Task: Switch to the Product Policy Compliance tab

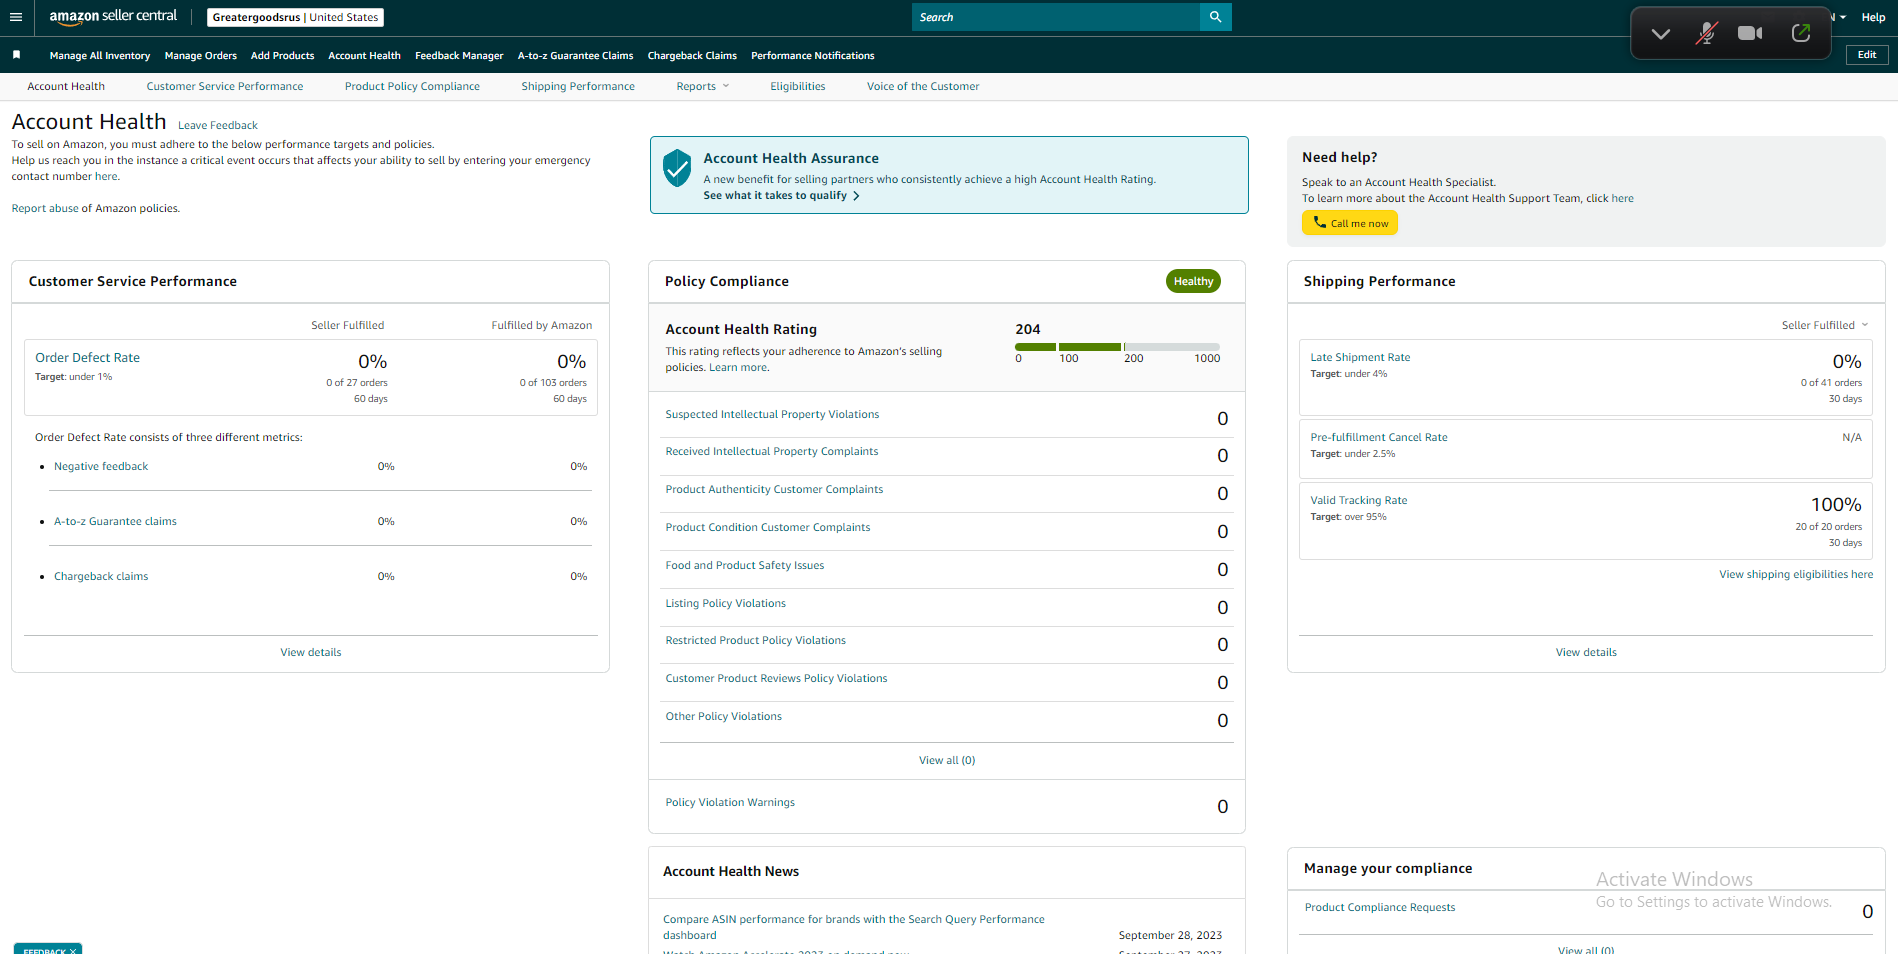Action: point(412,87)
